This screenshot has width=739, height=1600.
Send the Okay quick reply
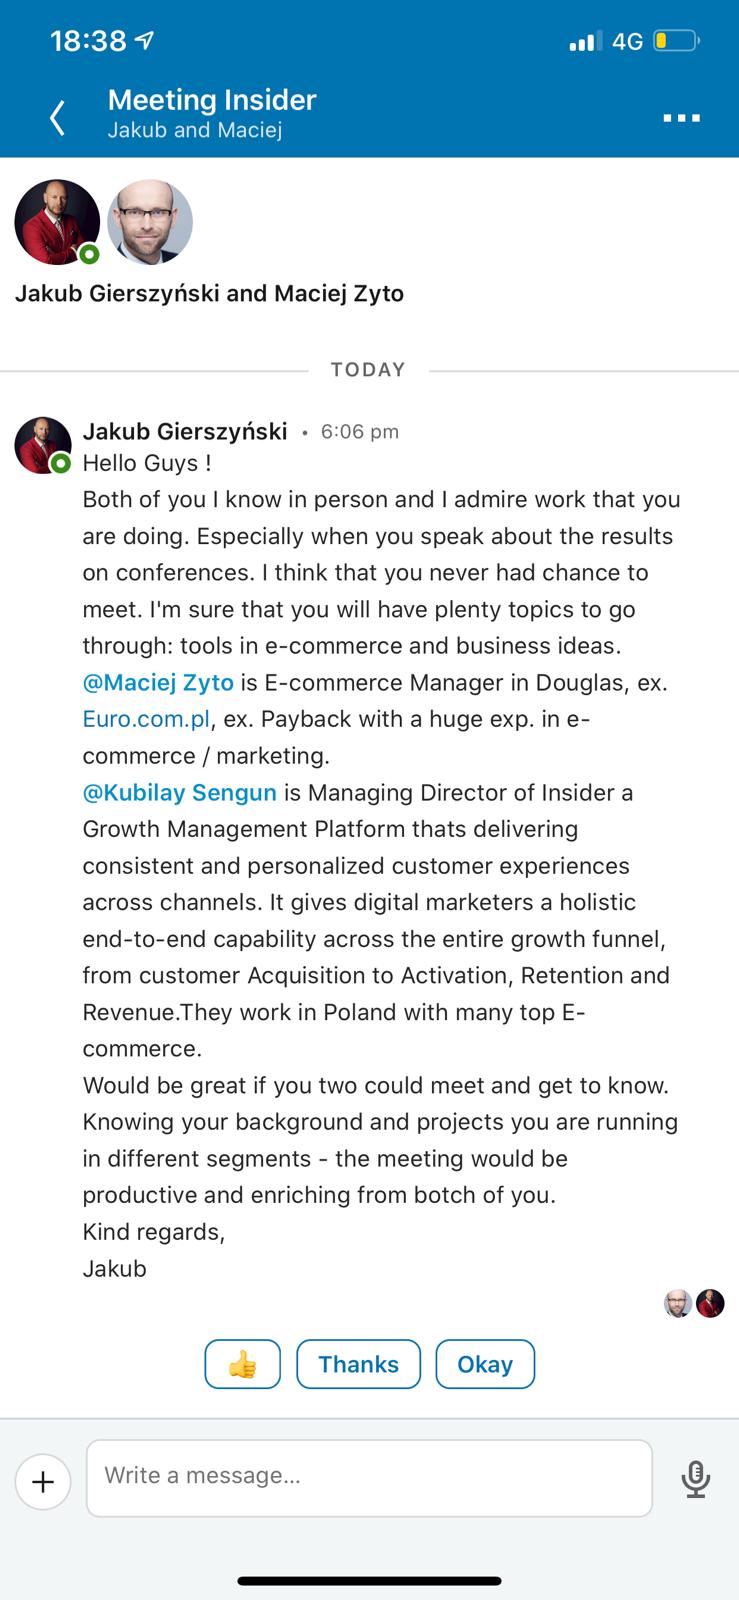click(485, 1364)
